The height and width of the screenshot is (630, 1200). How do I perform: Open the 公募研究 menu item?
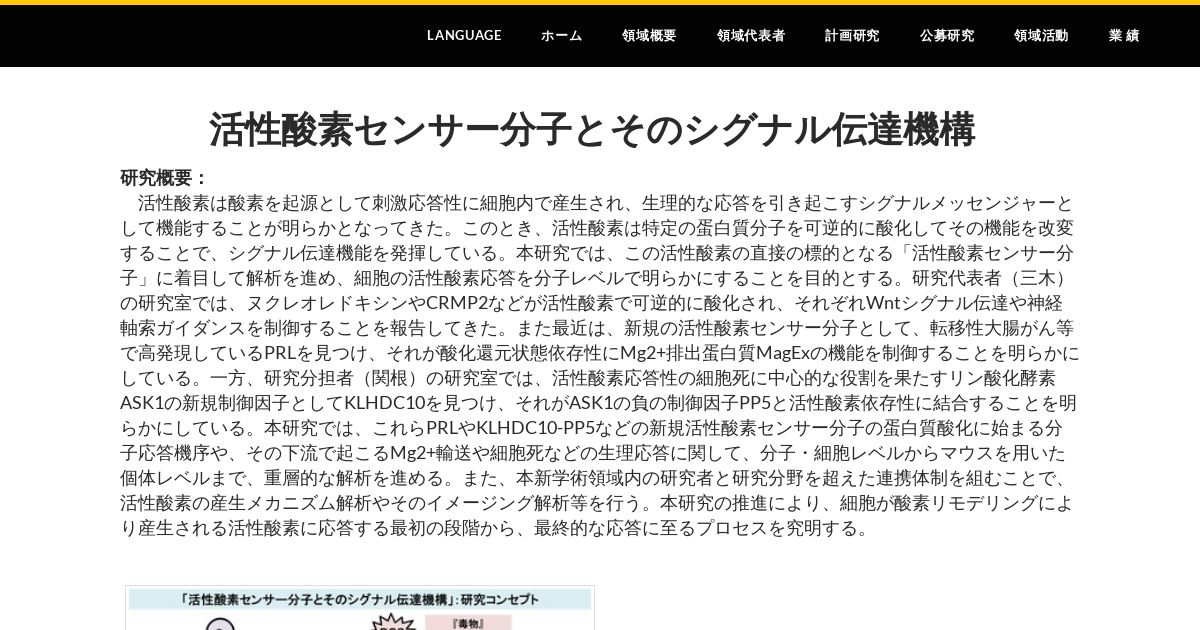pyautogui.click(x=947, y=36)
